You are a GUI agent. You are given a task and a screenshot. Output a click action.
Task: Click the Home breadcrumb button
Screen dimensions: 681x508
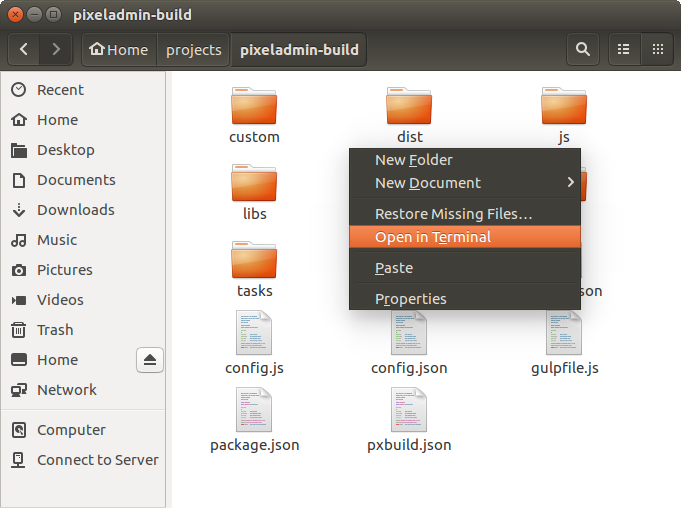pyautogui.click(x=118, y=50)
